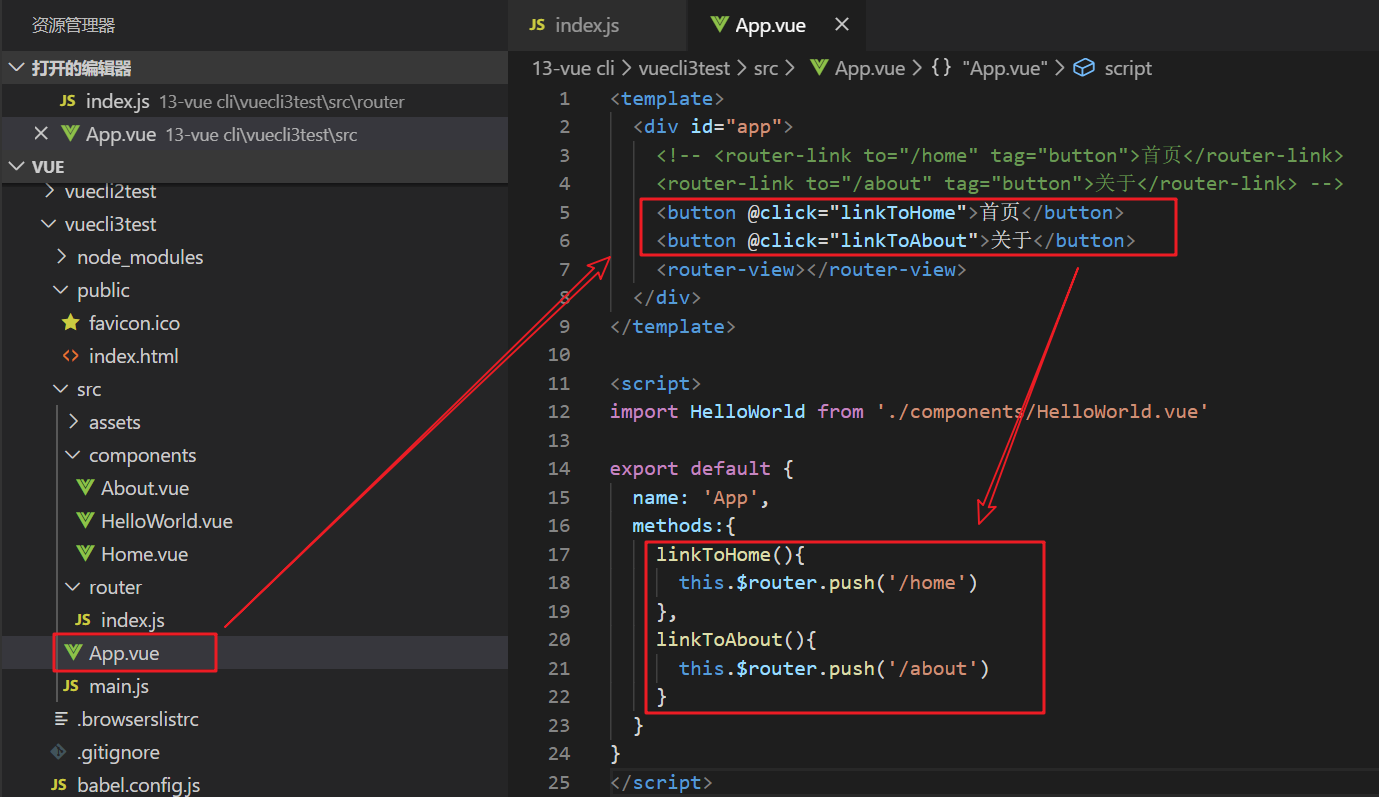This screenshot has height=797, width=1379.
Task: Click the script symbol icon in breadcrumb
Action: pos(1084,68)
